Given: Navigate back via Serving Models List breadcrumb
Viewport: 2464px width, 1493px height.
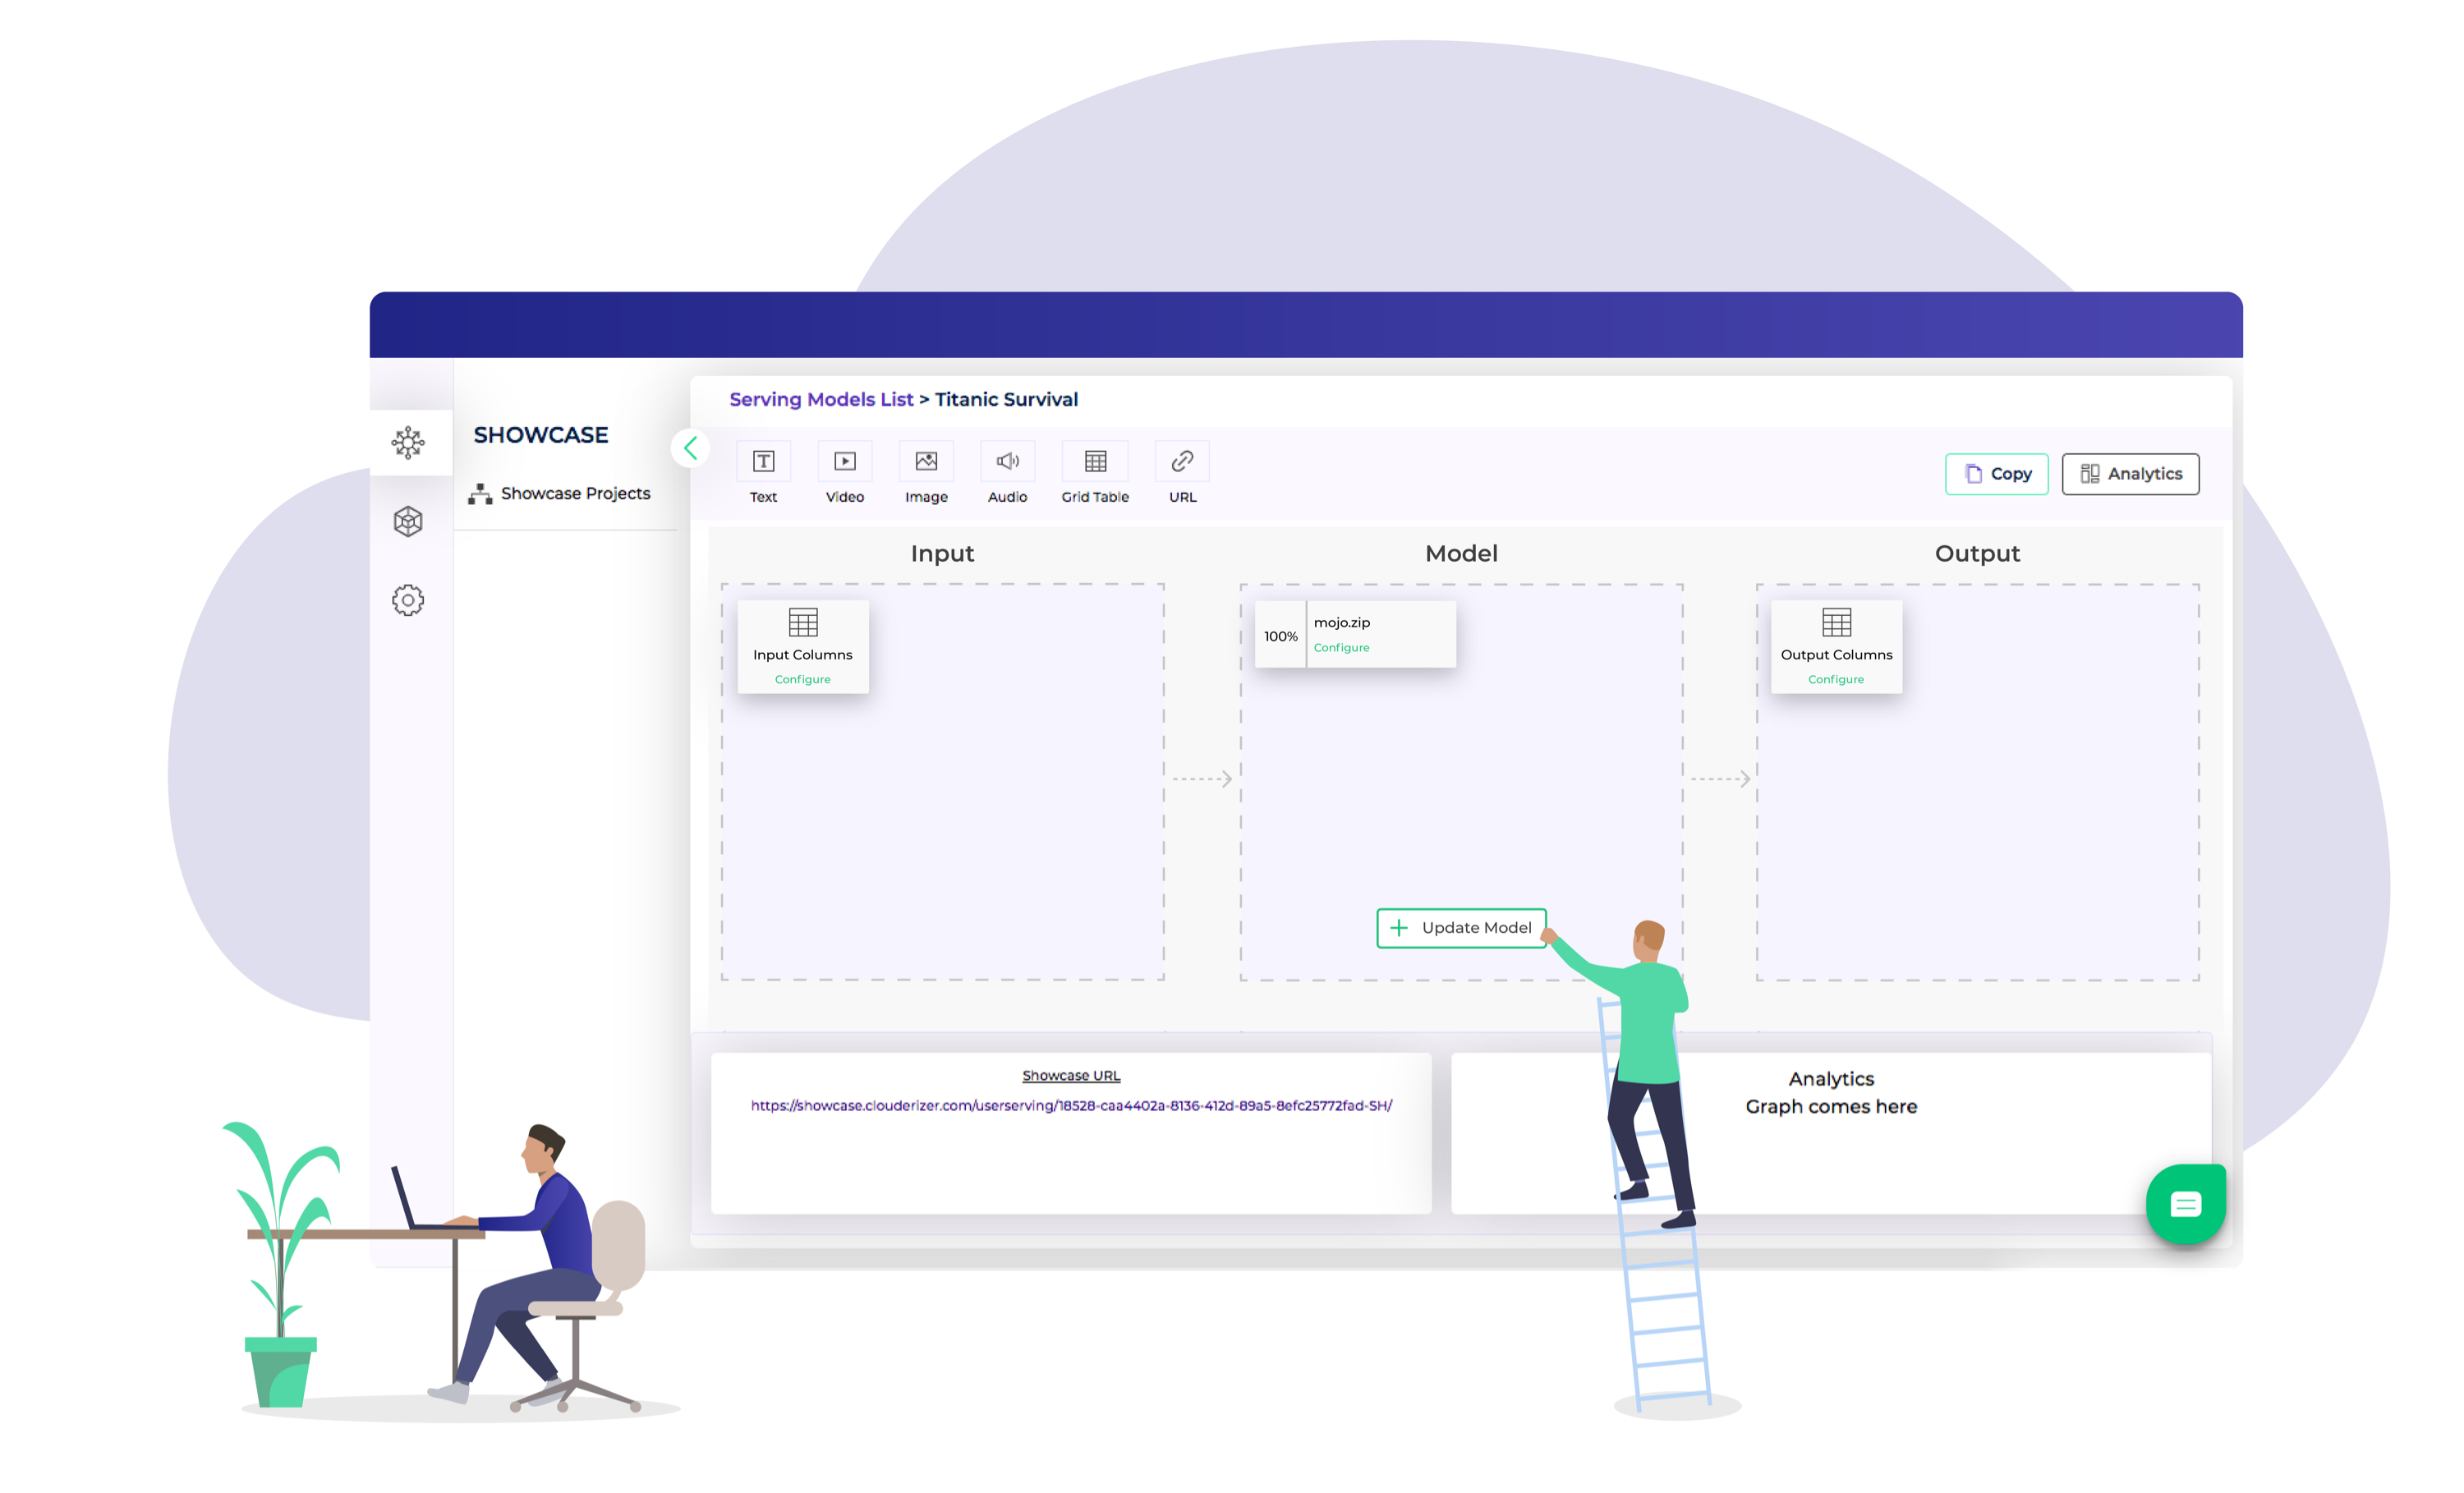Looking at the screenshot, I should [x=821, y=399].
